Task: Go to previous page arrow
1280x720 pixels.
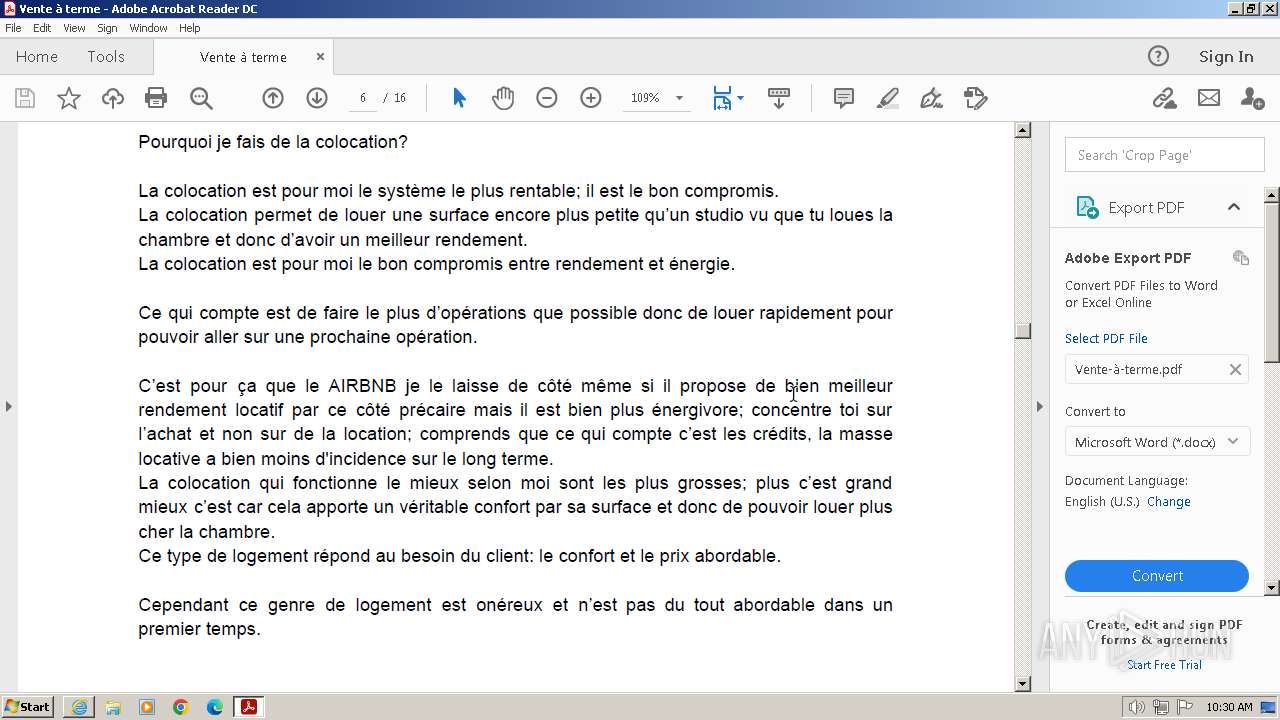Action: [273, 98]
